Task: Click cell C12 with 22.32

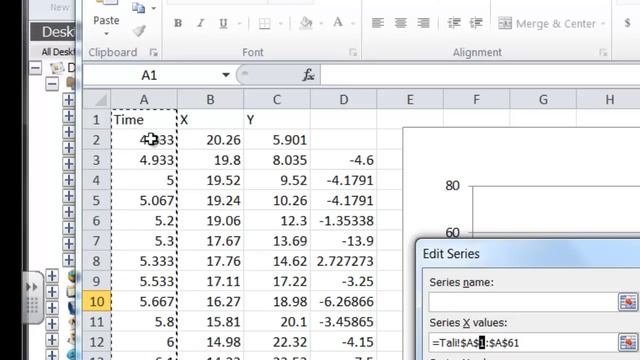Action: tap(277, 342)
